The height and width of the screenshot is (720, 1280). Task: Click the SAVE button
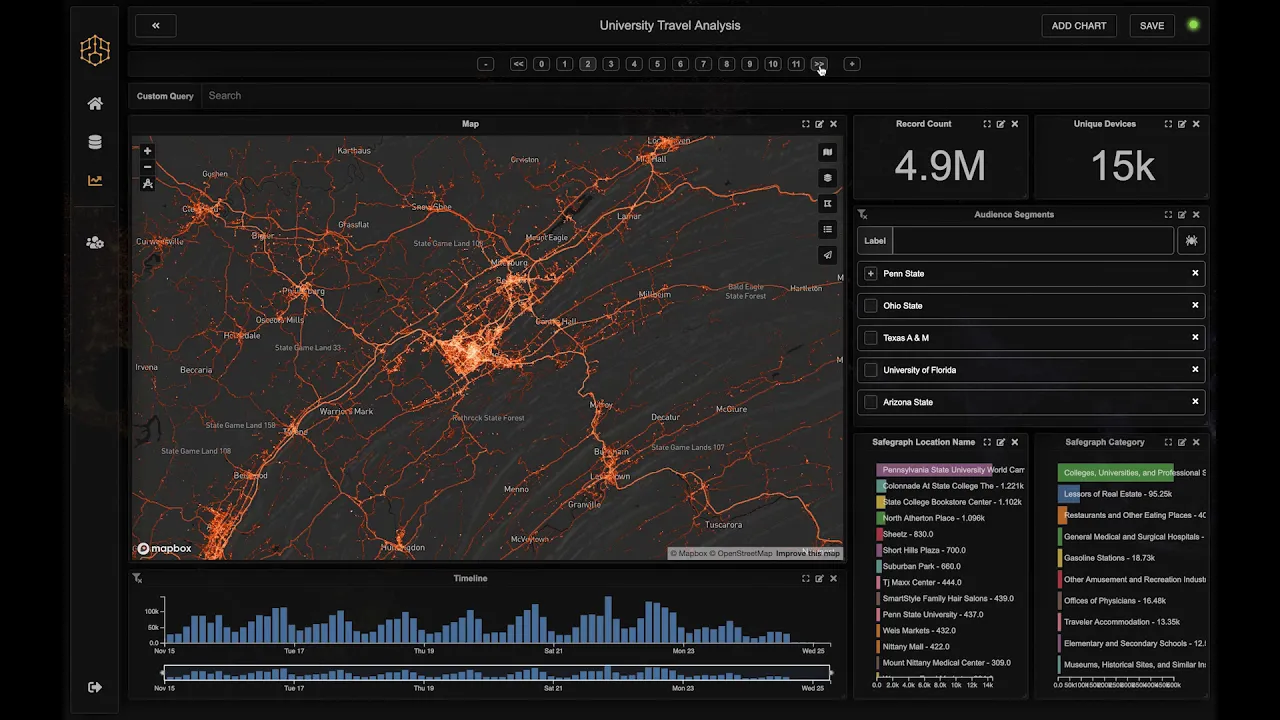click(1152, 26)
